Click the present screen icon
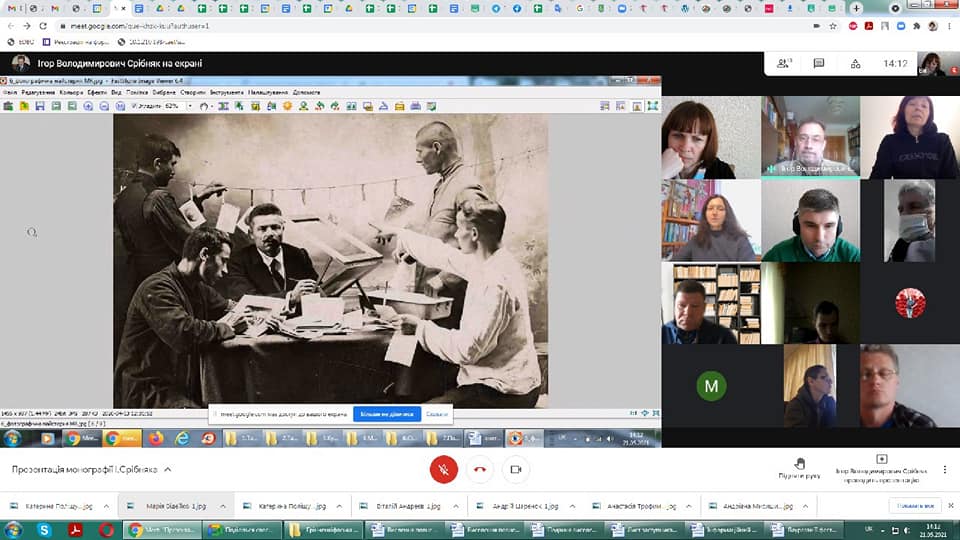Screen dimensions: 960x540 (x=881, y=461)
